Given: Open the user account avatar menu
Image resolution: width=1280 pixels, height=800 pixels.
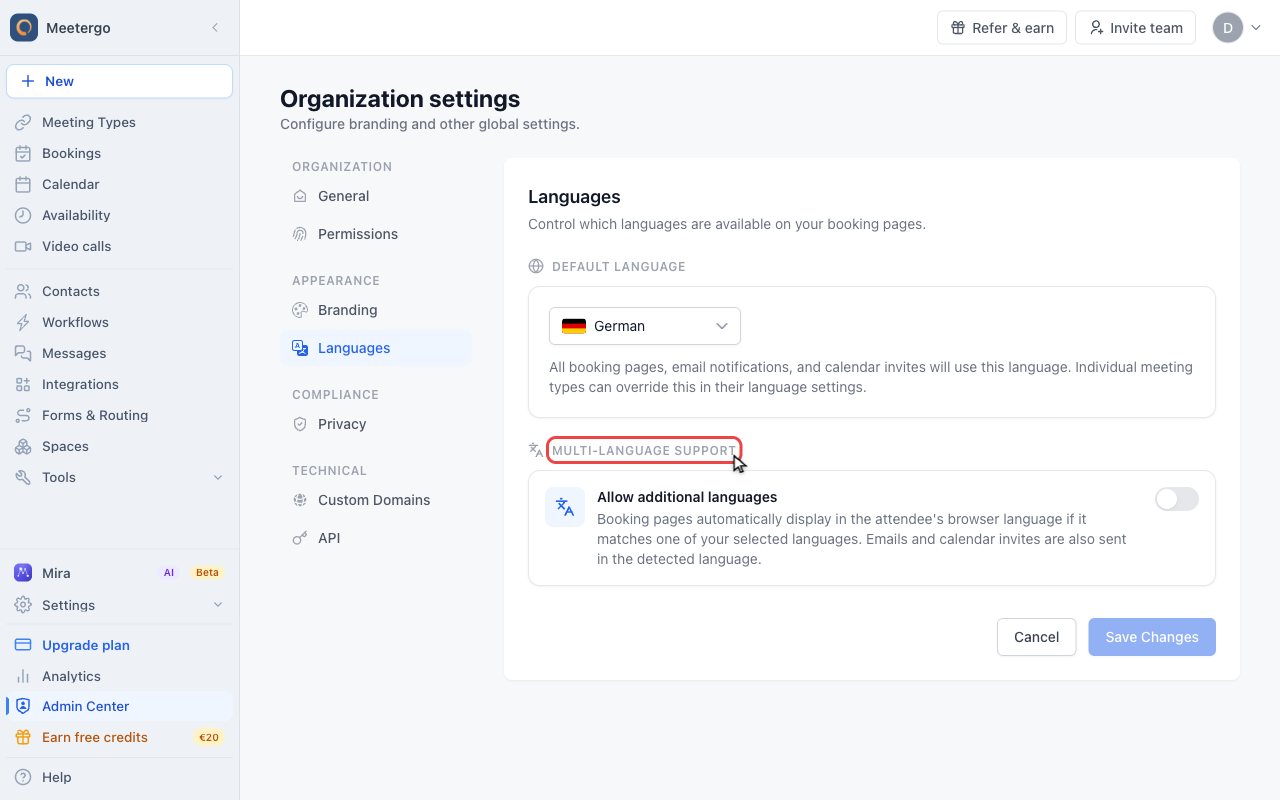Looking at the screenshot, I should [1237, 28].
